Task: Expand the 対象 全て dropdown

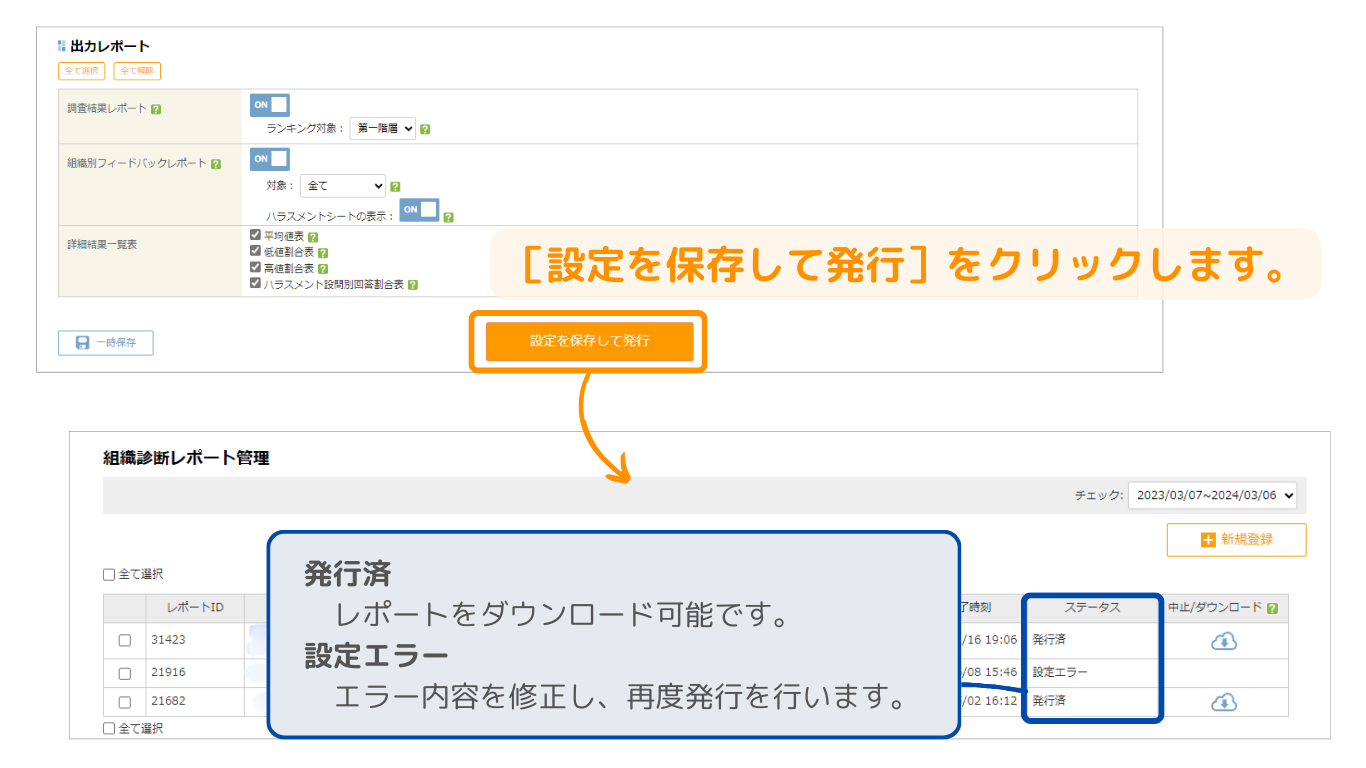Action: click(342, 186)
